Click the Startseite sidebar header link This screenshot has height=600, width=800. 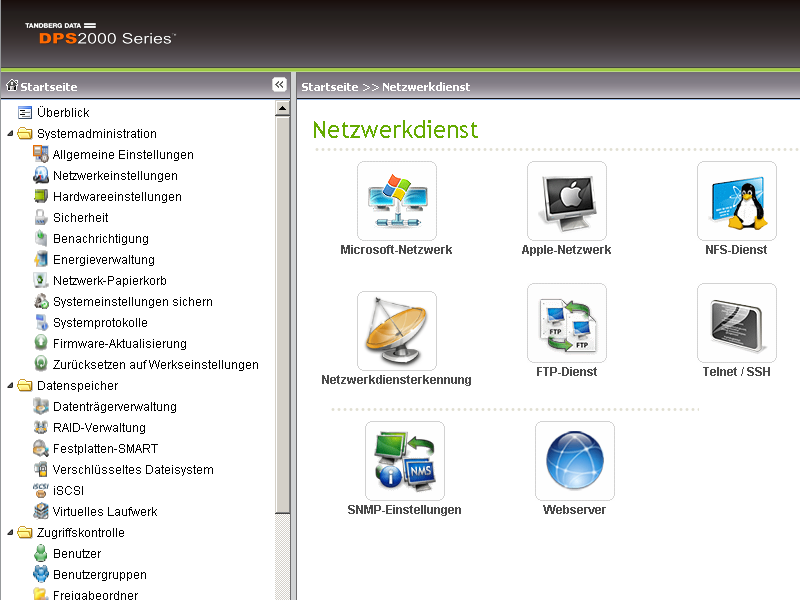click(48, 87)
